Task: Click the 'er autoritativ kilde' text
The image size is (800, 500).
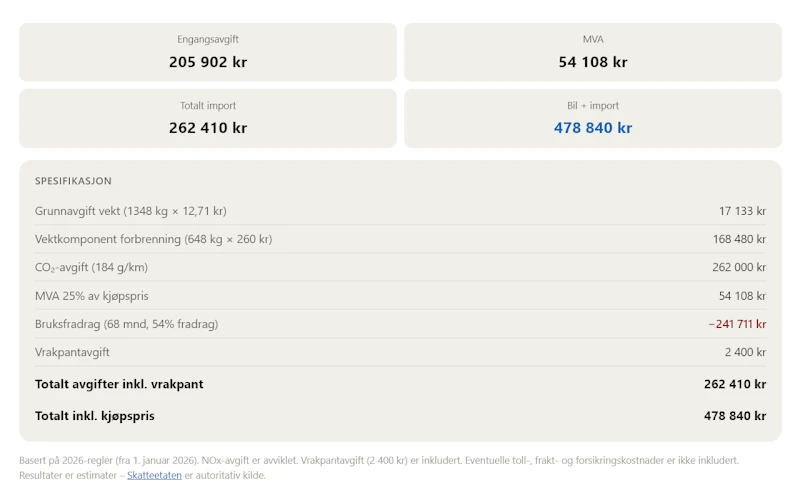Action: click(x=225, y=475)
